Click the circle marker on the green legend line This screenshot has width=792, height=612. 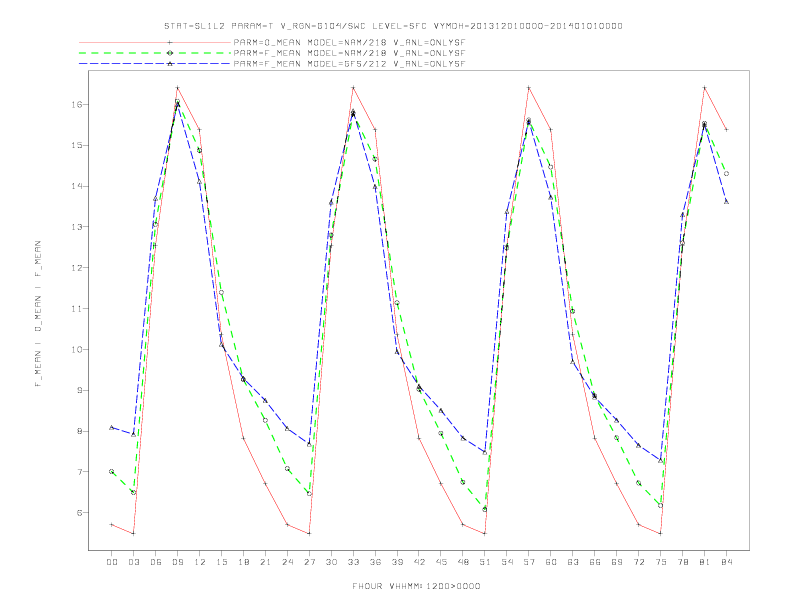(170, 53)
